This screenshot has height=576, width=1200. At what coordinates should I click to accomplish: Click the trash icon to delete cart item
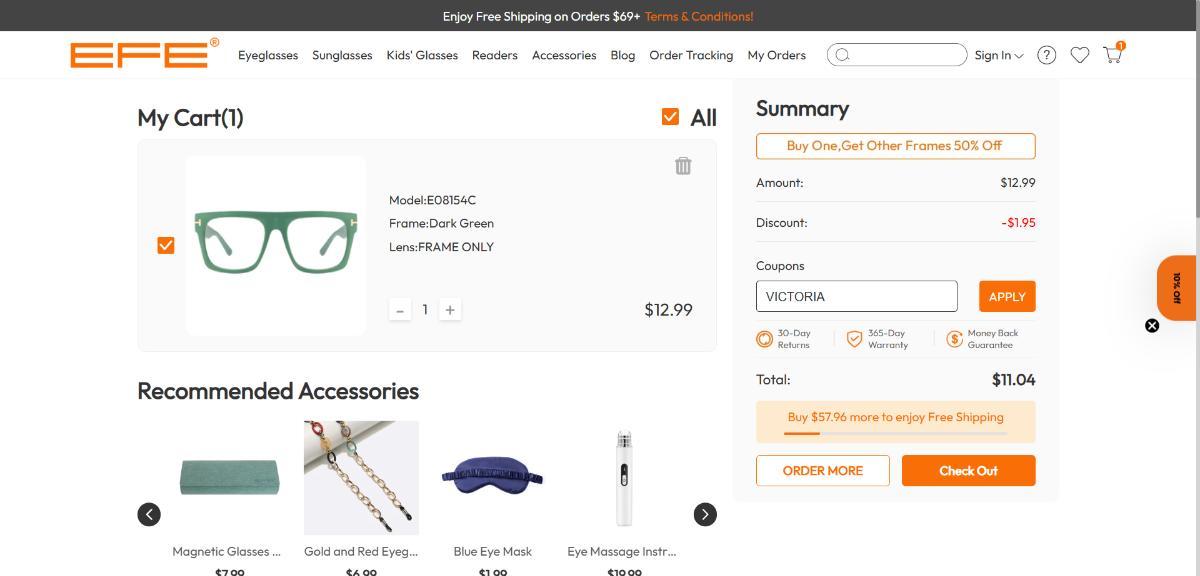tap(683, 166)
